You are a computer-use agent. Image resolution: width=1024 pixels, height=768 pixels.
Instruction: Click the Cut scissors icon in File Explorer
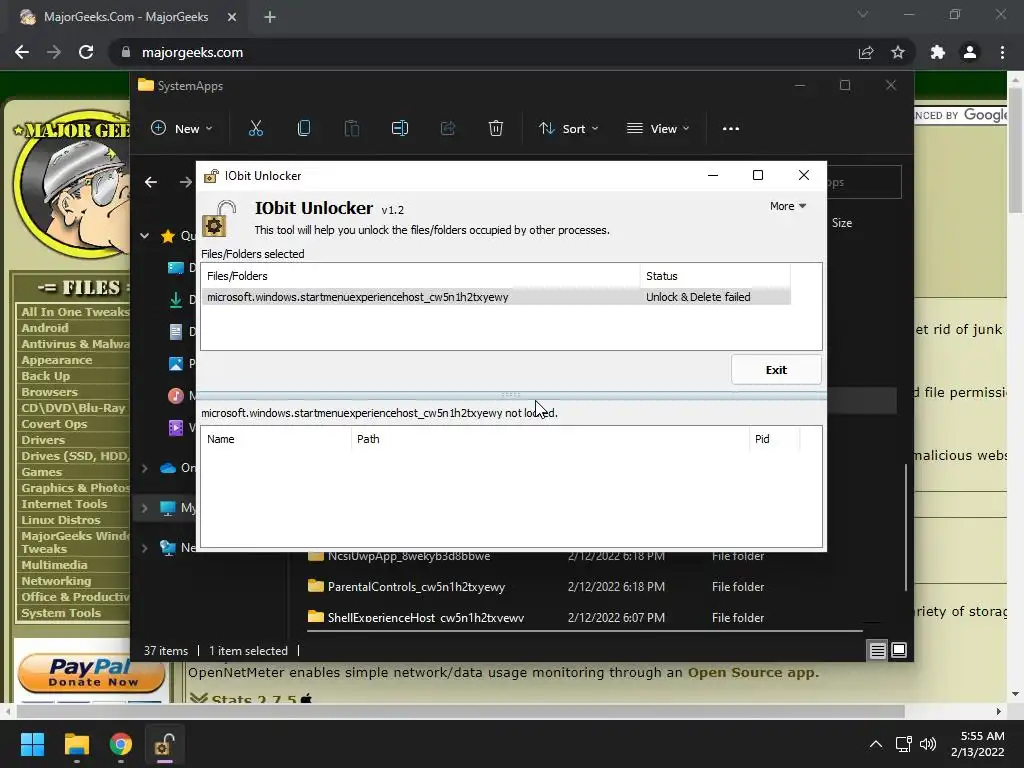tap(255, 129)
